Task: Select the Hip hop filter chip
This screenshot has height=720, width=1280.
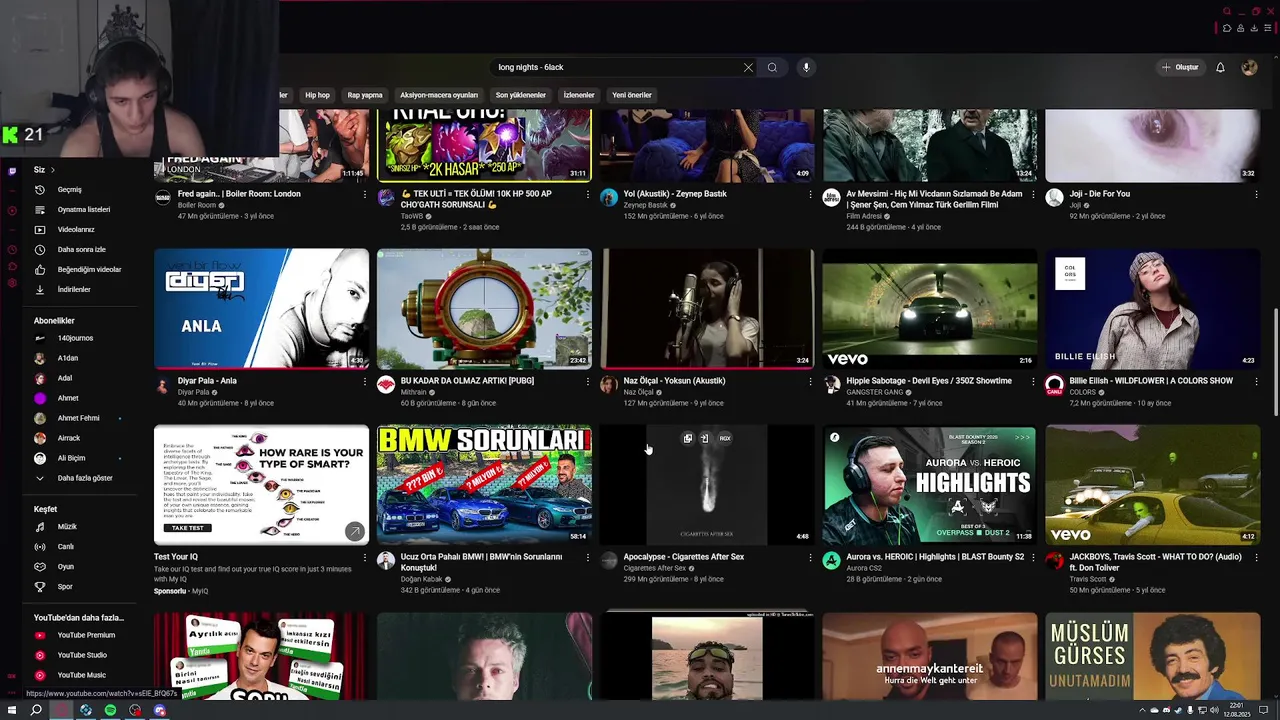Action: (x=317, y=95)
